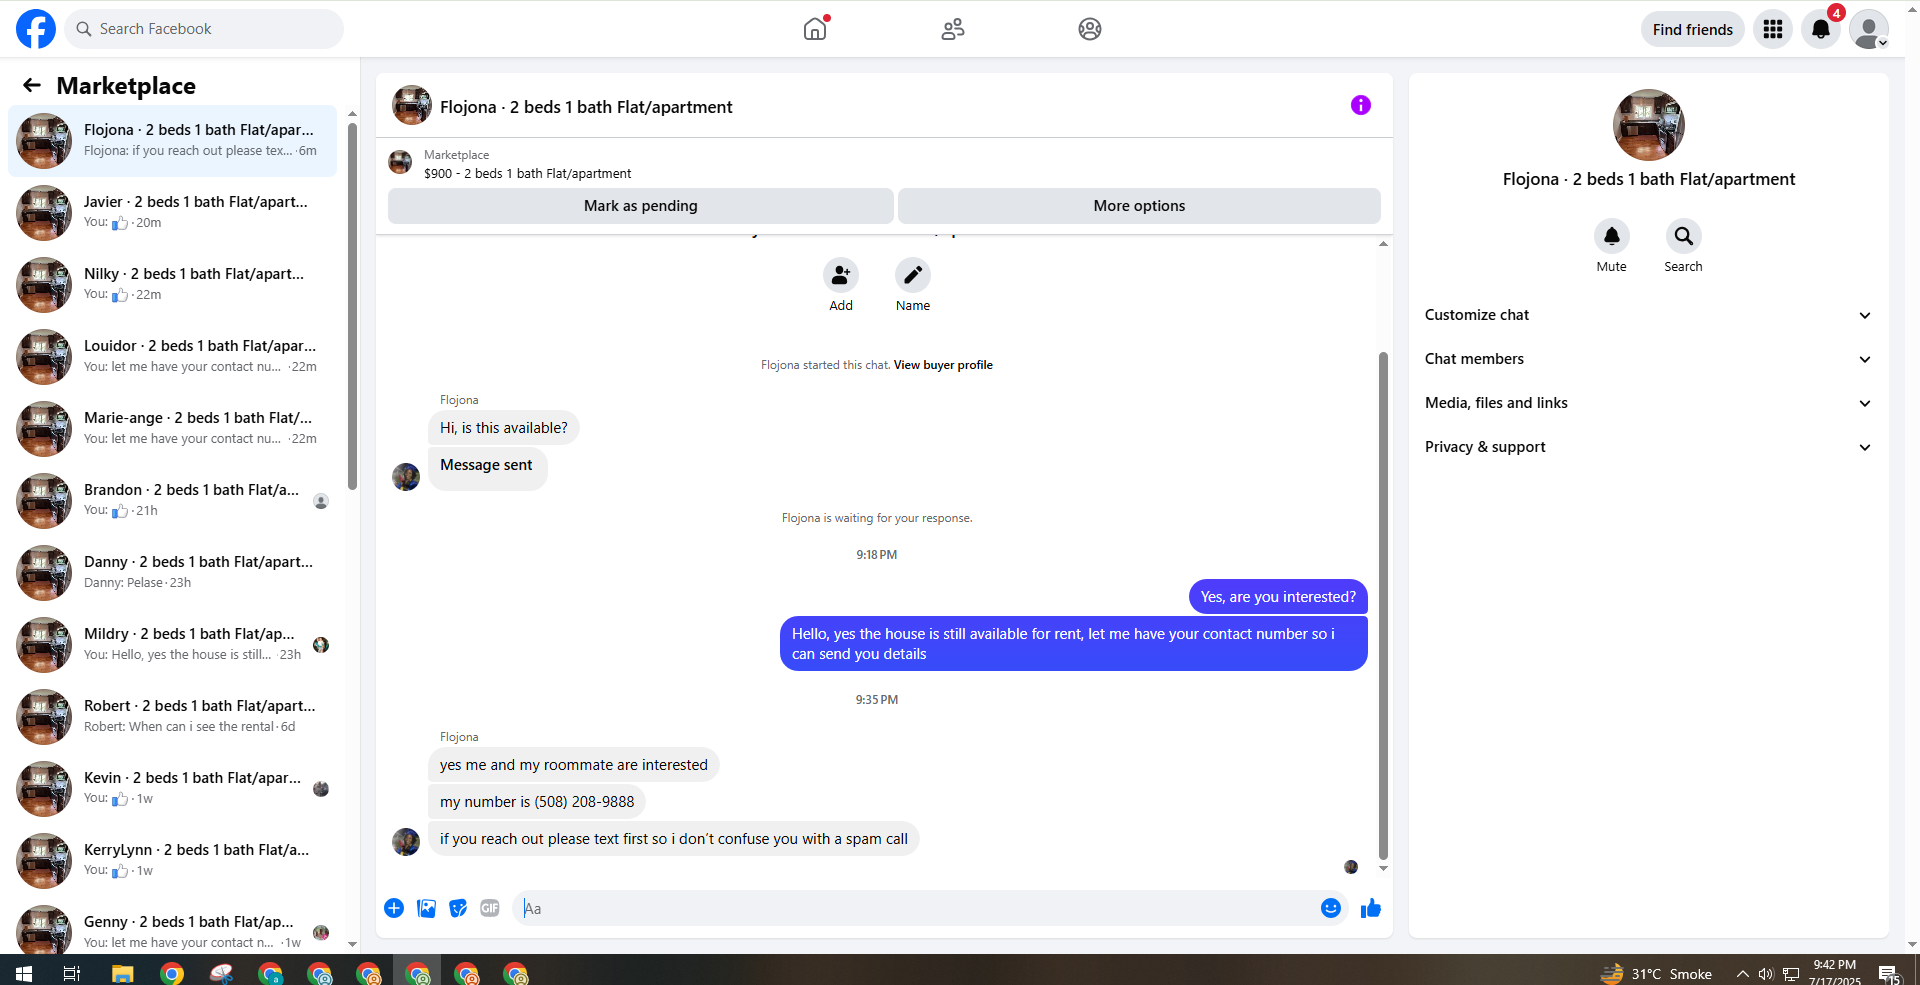Viewport: 1920px width, 985px height.
Task: Open the Nilky conversation
Action: [x=172, y=285]
